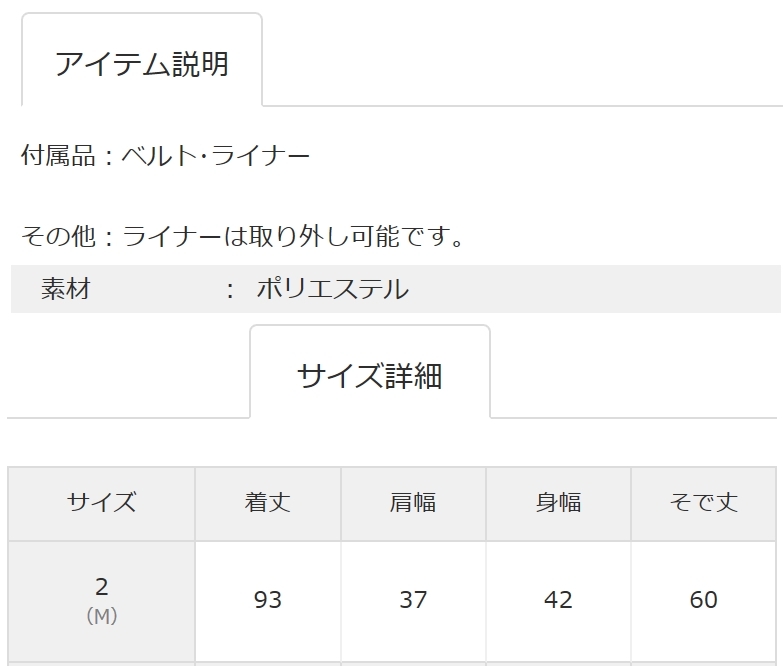The image size is (783, 666).
Task: Select the 37 shoulder width value
Action: (413, 600)
